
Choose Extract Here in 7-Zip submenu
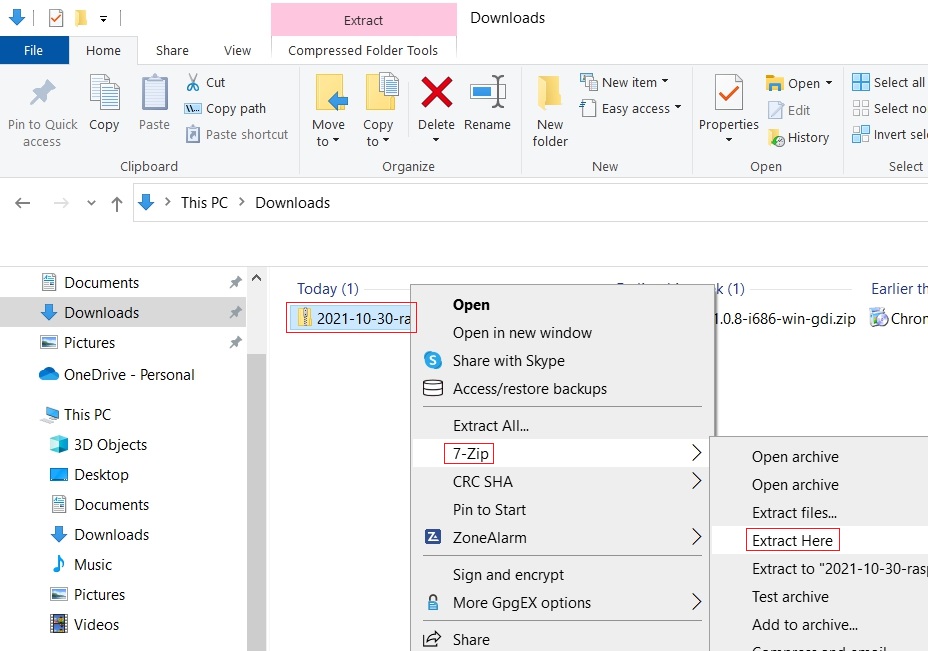point(792,540)
